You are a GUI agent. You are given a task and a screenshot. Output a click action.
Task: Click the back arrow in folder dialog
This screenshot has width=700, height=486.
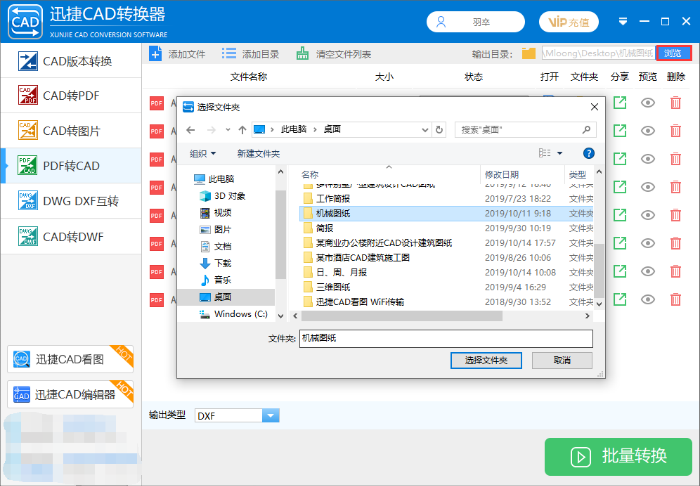coord(191,130)
